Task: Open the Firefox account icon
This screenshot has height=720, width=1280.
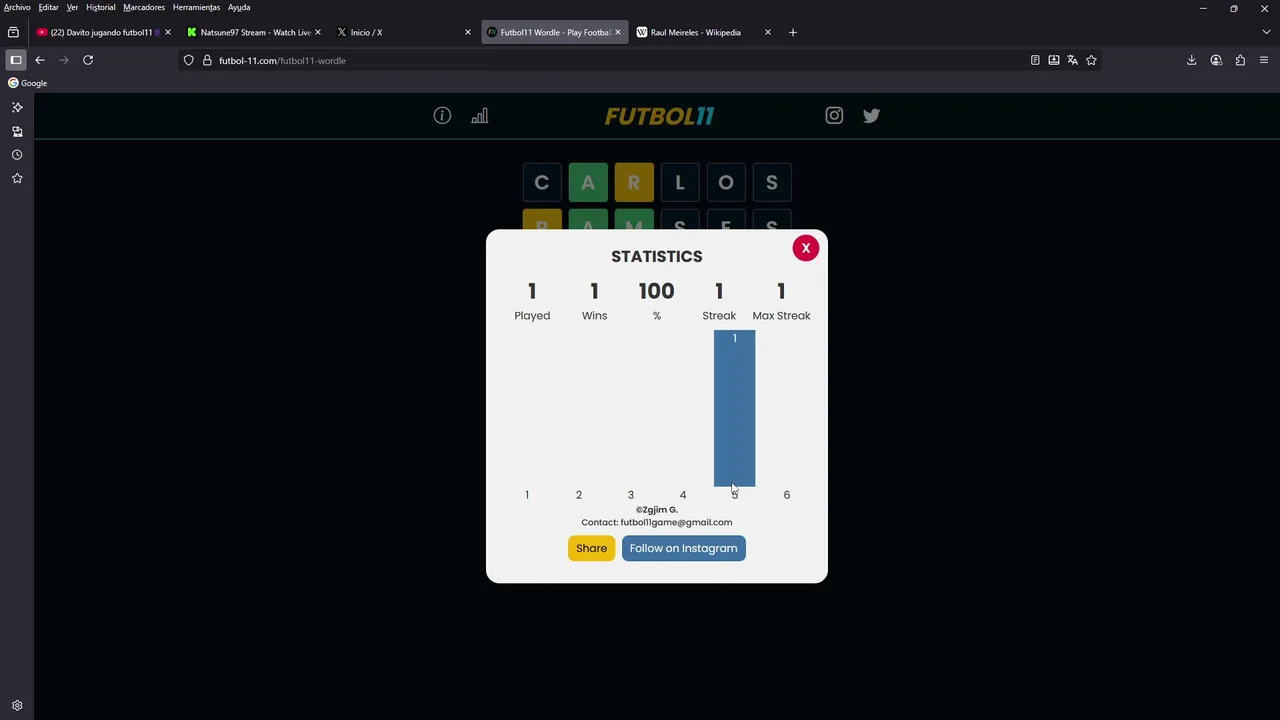Action: pos(1216,60)
